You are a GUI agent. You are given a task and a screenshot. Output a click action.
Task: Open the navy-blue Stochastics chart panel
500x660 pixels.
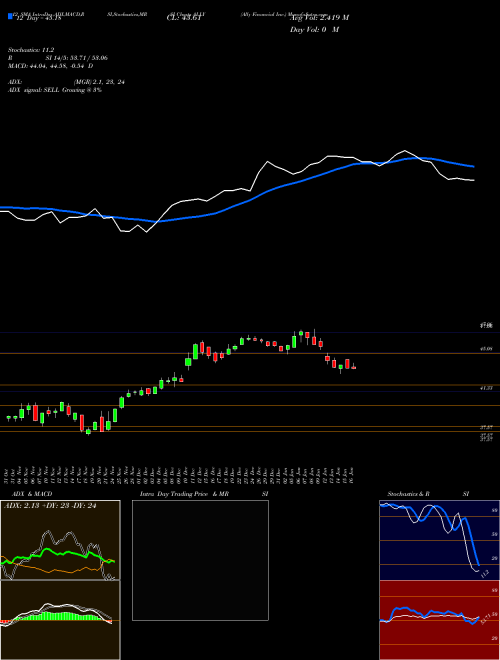[439, 540]
